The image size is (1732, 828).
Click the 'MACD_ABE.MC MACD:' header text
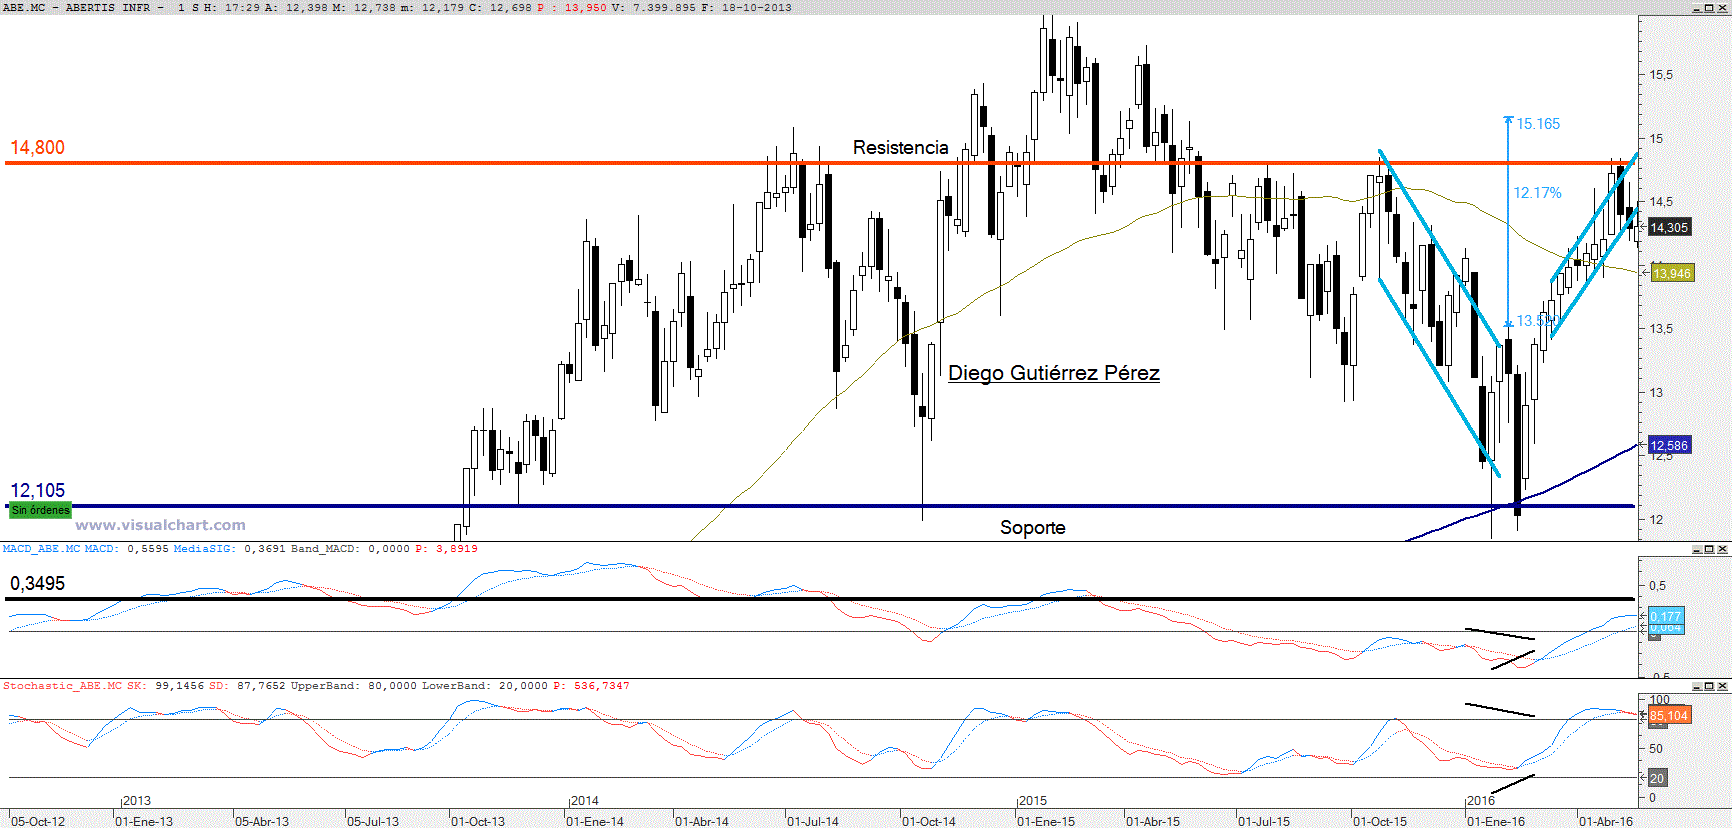point(59,548)
